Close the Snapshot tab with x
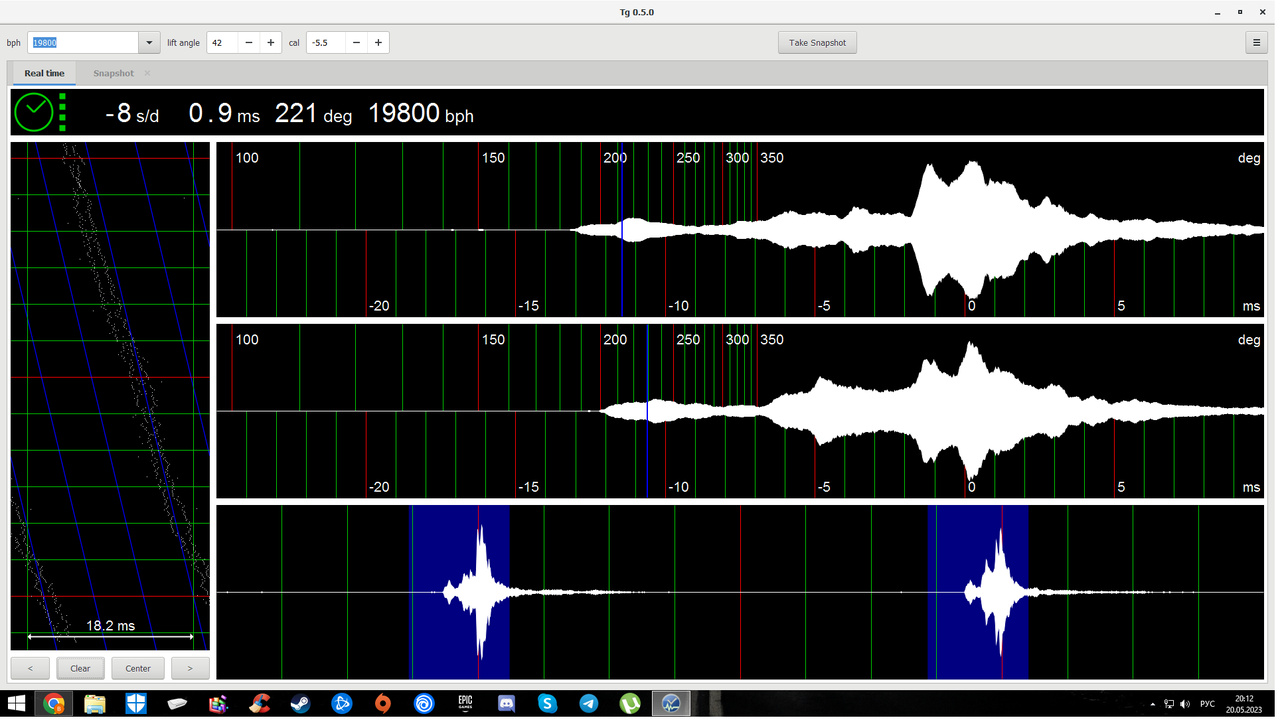The width and height of the screenshot is (1280, 722). coord(147,74)
